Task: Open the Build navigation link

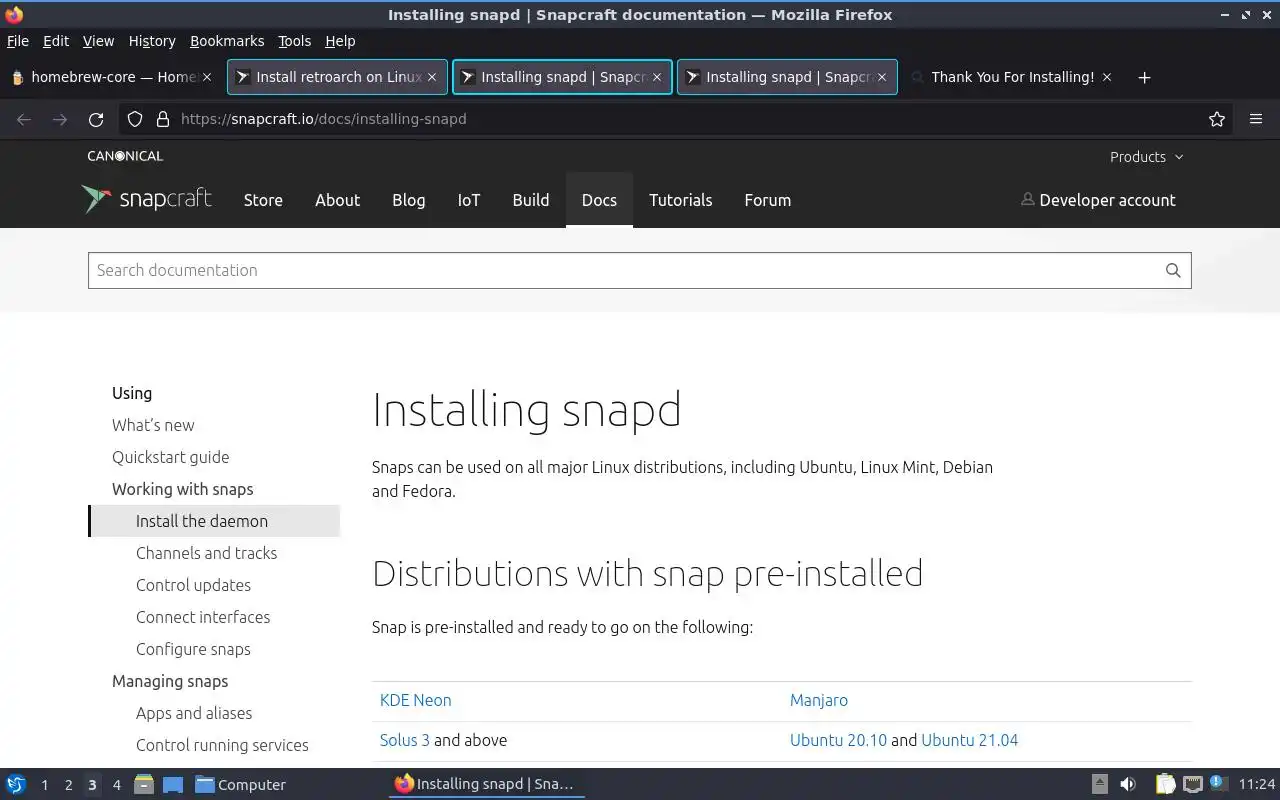Action: click(531, 200)
